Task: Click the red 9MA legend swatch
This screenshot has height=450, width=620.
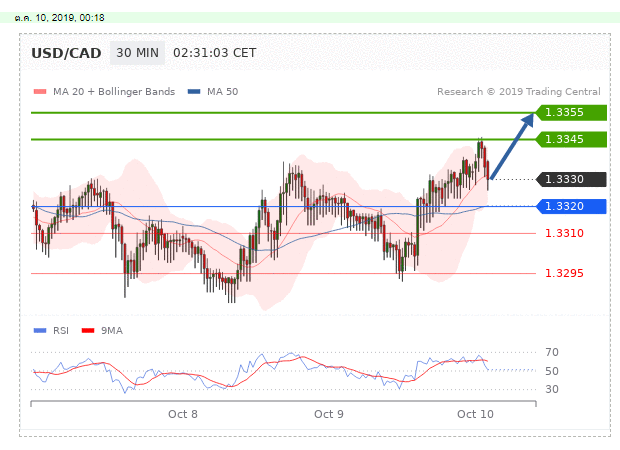Action: [x=88, y=331]
